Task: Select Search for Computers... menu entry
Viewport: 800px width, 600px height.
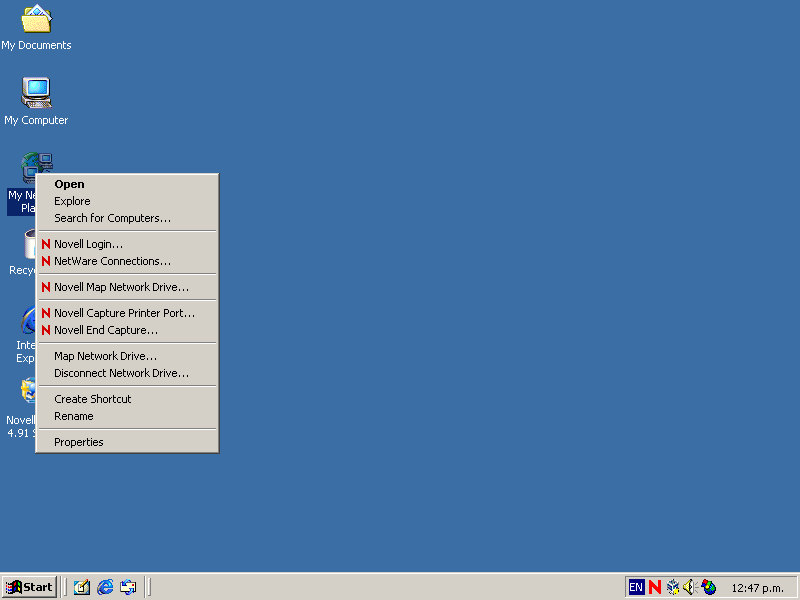Action: (x=128, y=218)
